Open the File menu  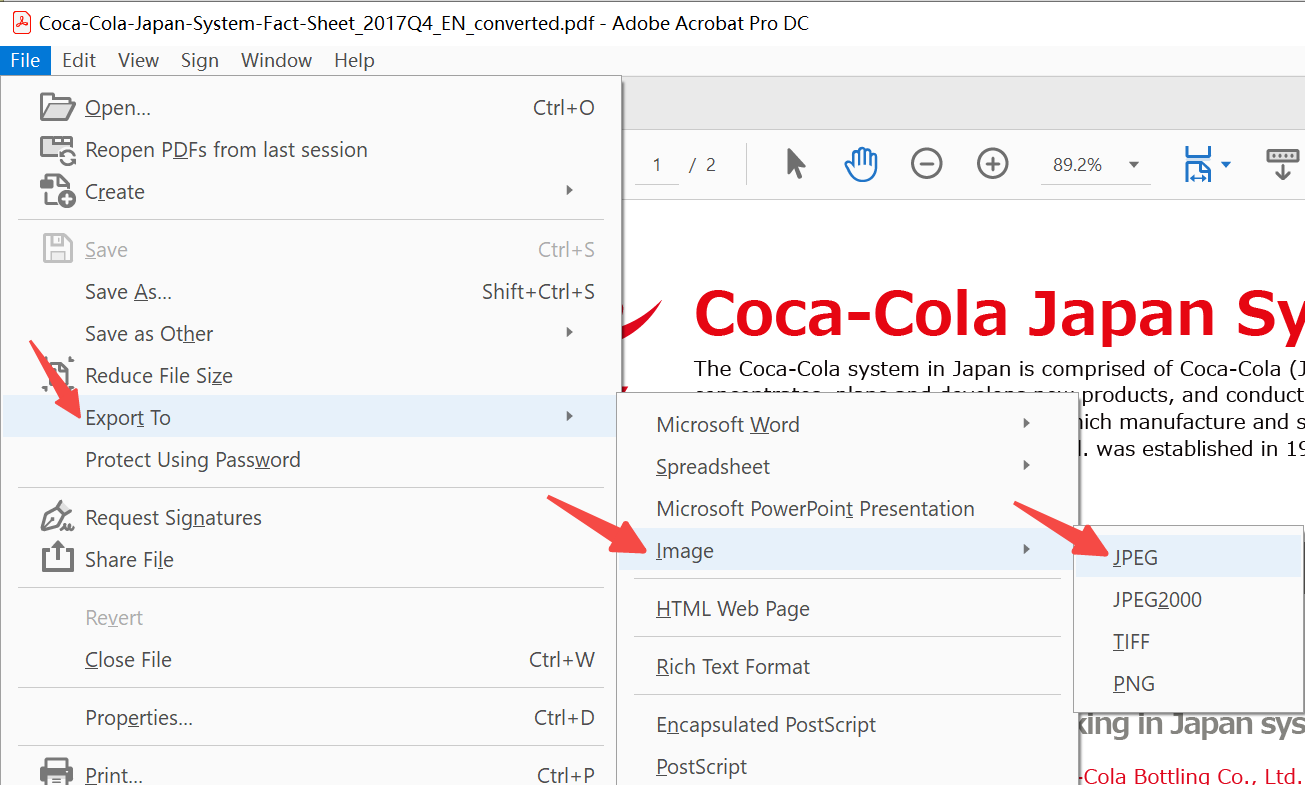point(25,60)
